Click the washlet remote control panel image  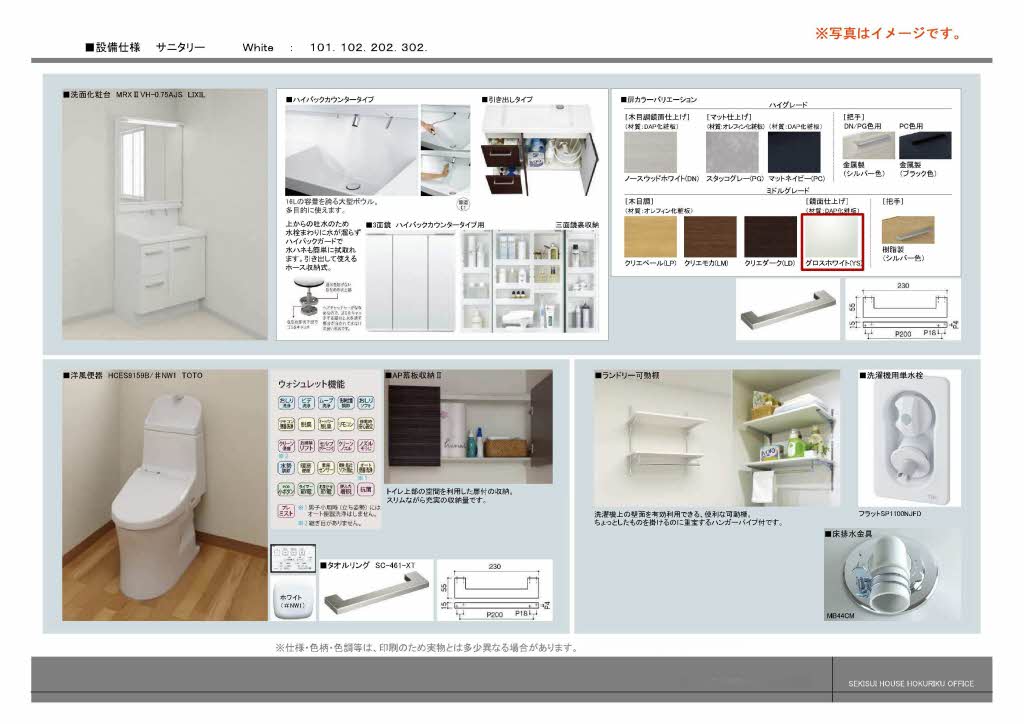(x=291, y=558)
